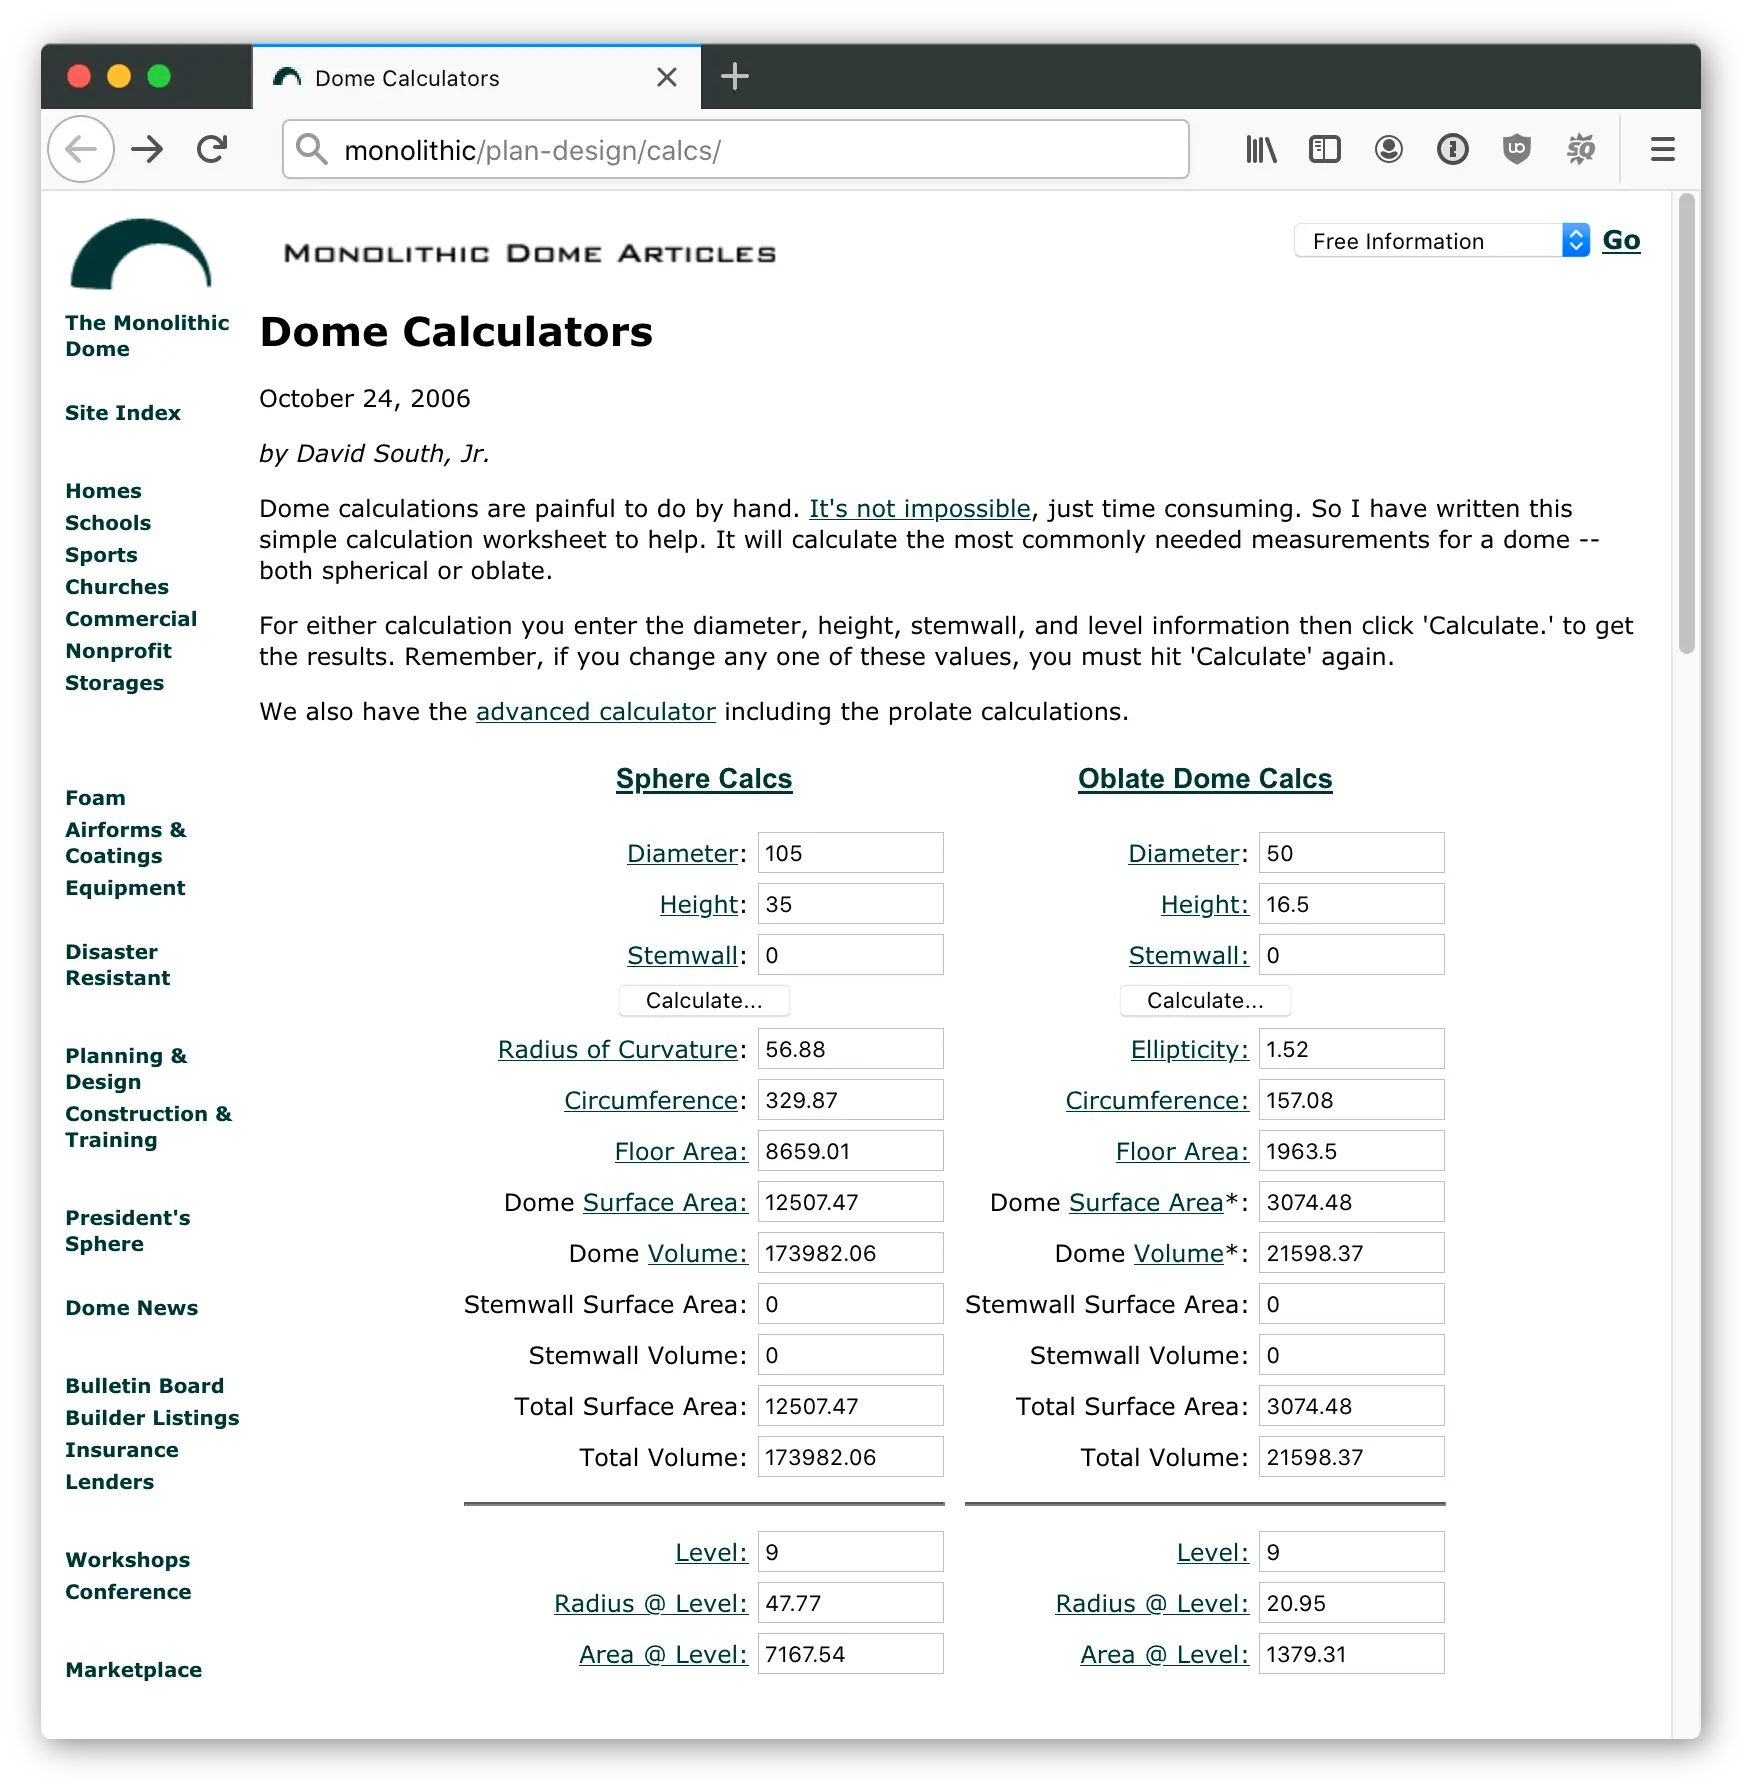Image resolution: width=1743 pixels, height=1781 pixels.
Task: Click the search magnifier in the address bar
Action: point(311,150)
